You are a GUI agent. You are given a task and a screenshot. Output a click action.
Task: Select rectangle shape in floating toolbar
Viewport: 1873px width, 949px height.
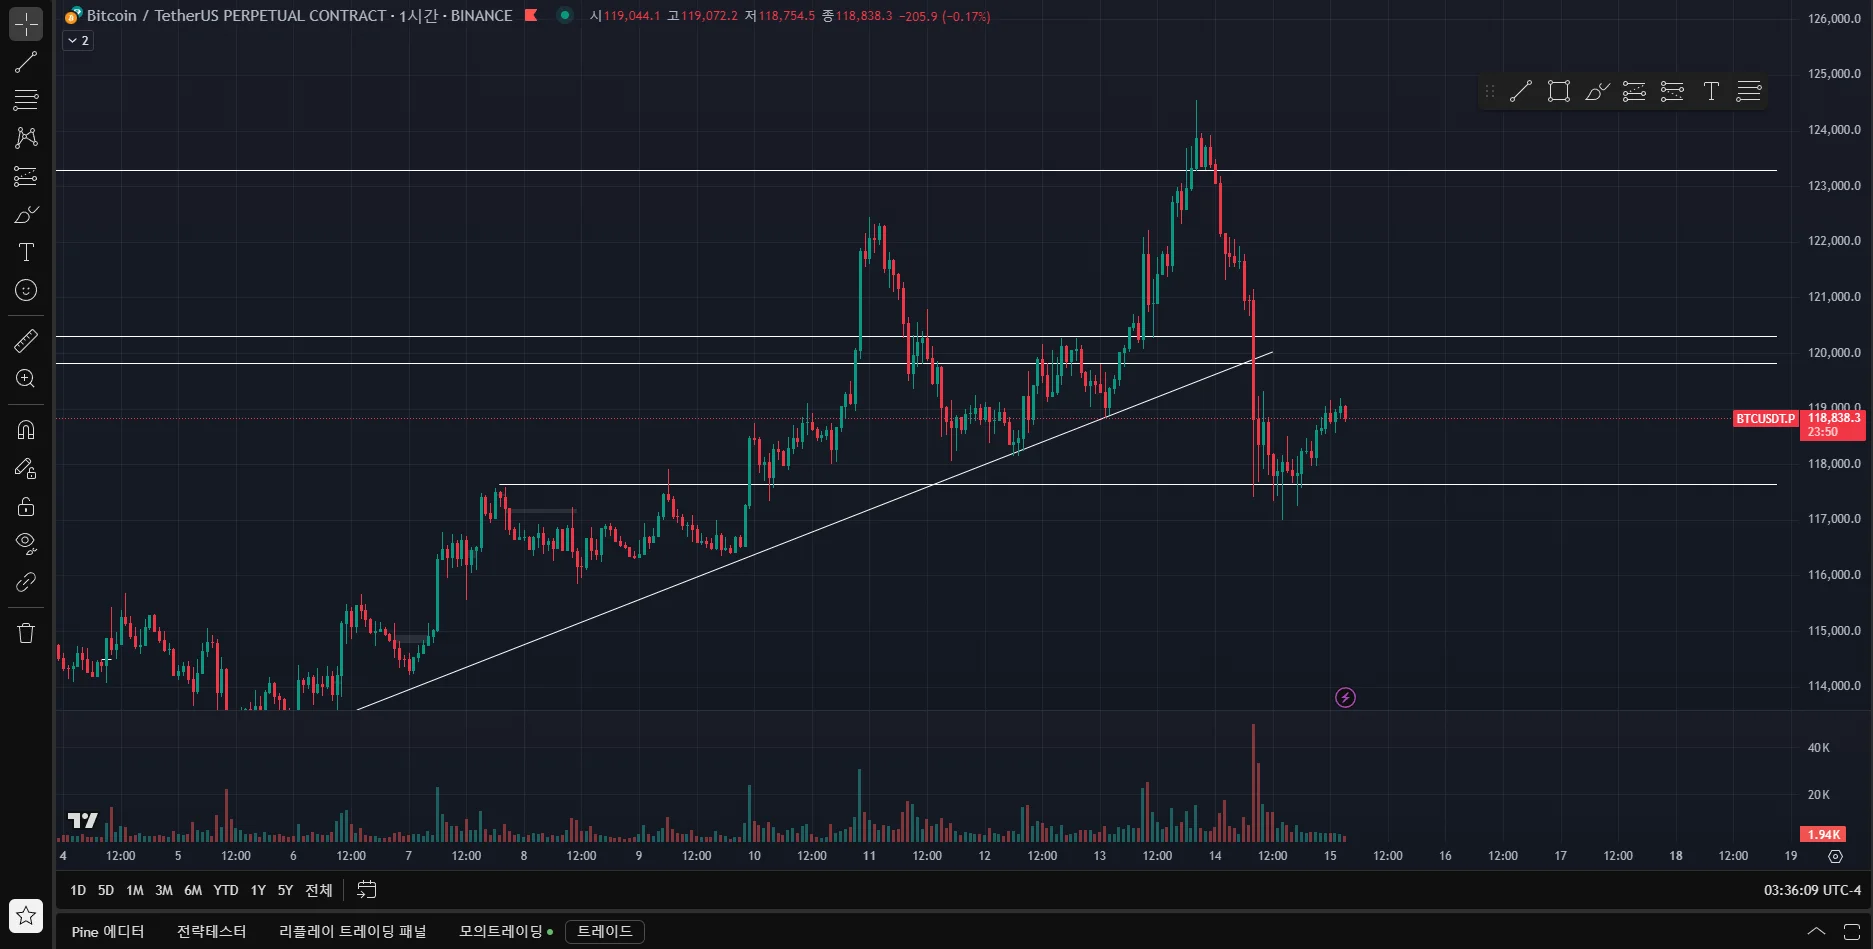click(1558, 92)
